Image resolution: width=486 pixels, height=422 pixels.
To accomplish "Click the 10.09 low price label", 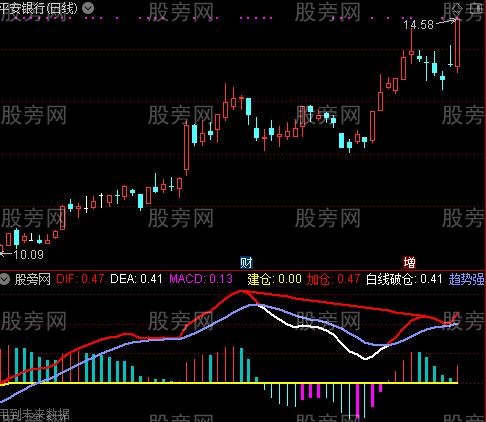I will (29, 255).
